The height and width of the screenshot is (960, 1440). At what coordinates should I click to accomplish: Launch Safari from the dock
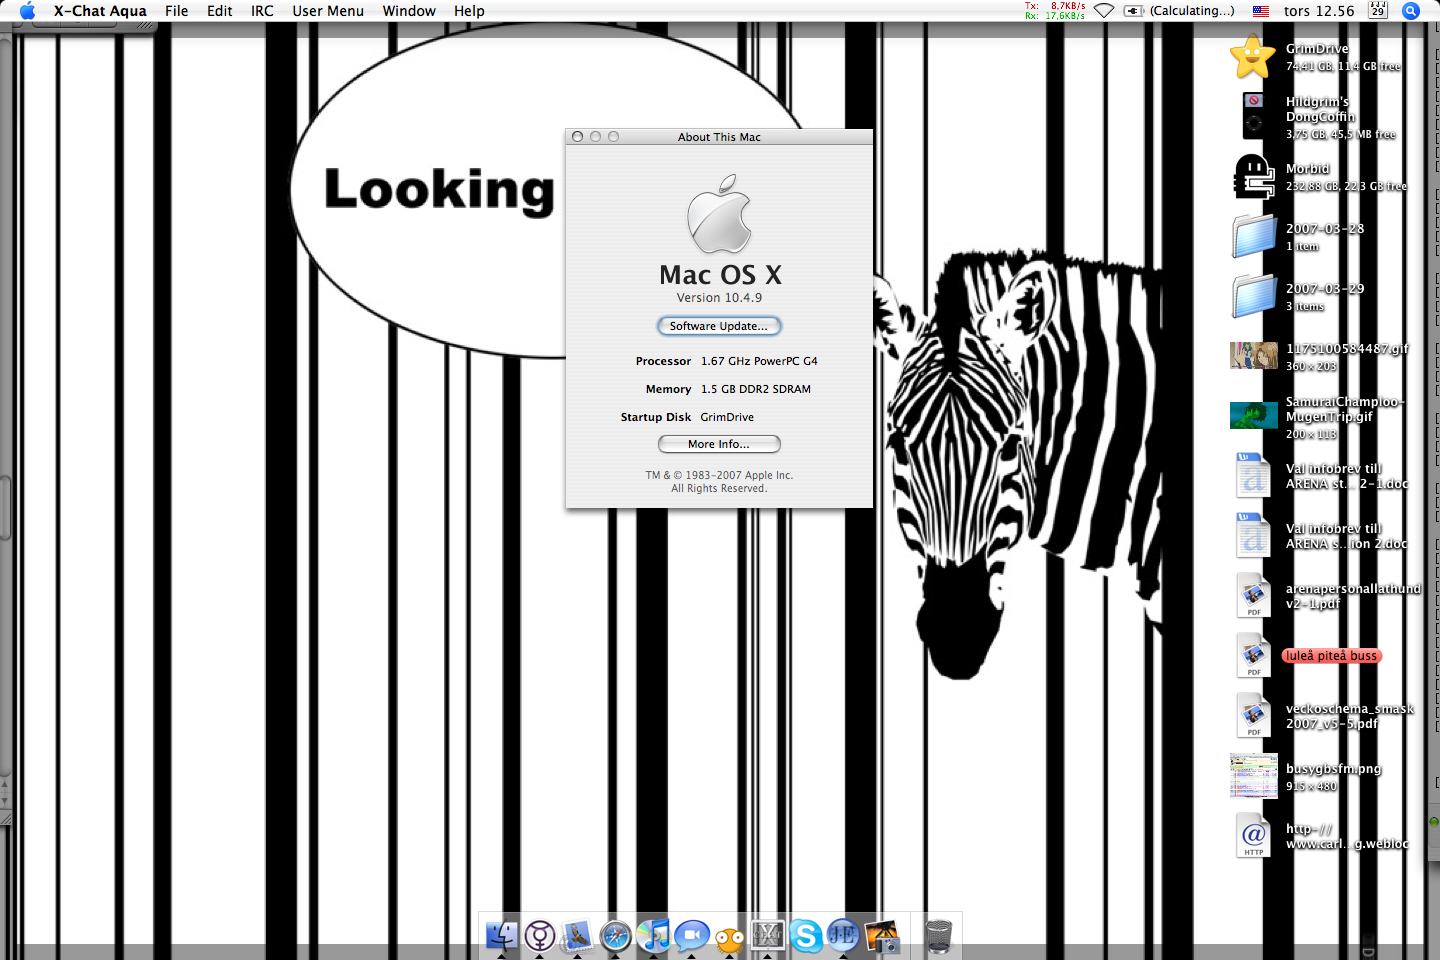(616, 936)
